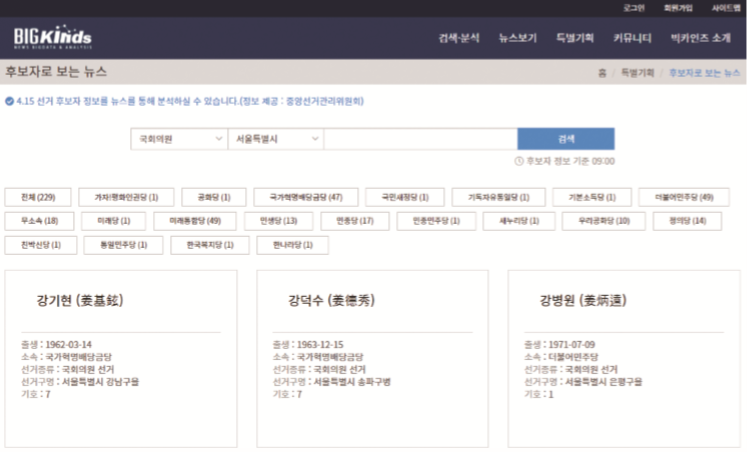This screenshot has width=747, height=452.
Task: Select the 전체 (229) filter
Action: click(38, 197)
